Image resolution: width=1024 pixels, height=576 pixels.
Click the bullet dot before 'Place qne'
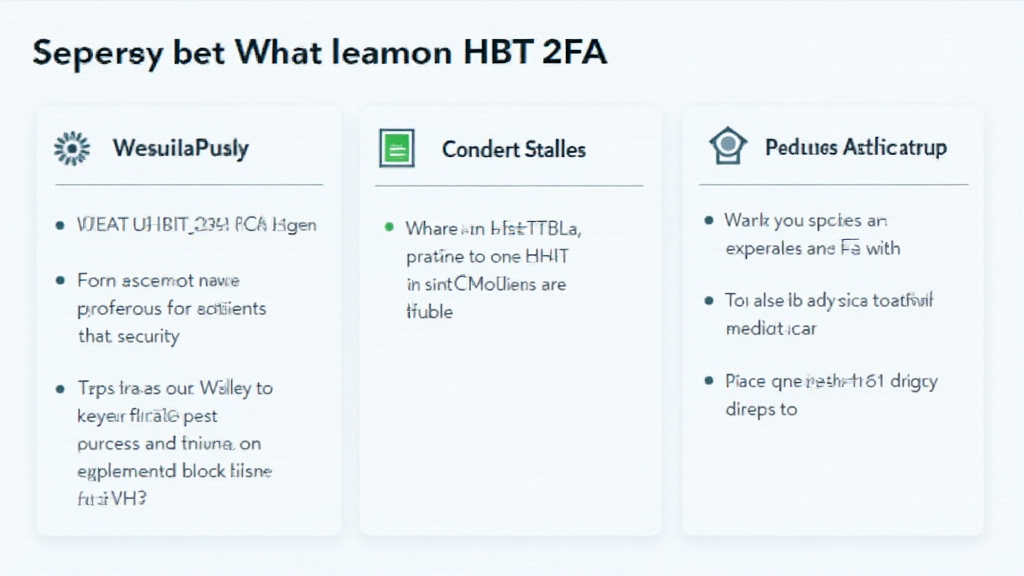point(709,381)
